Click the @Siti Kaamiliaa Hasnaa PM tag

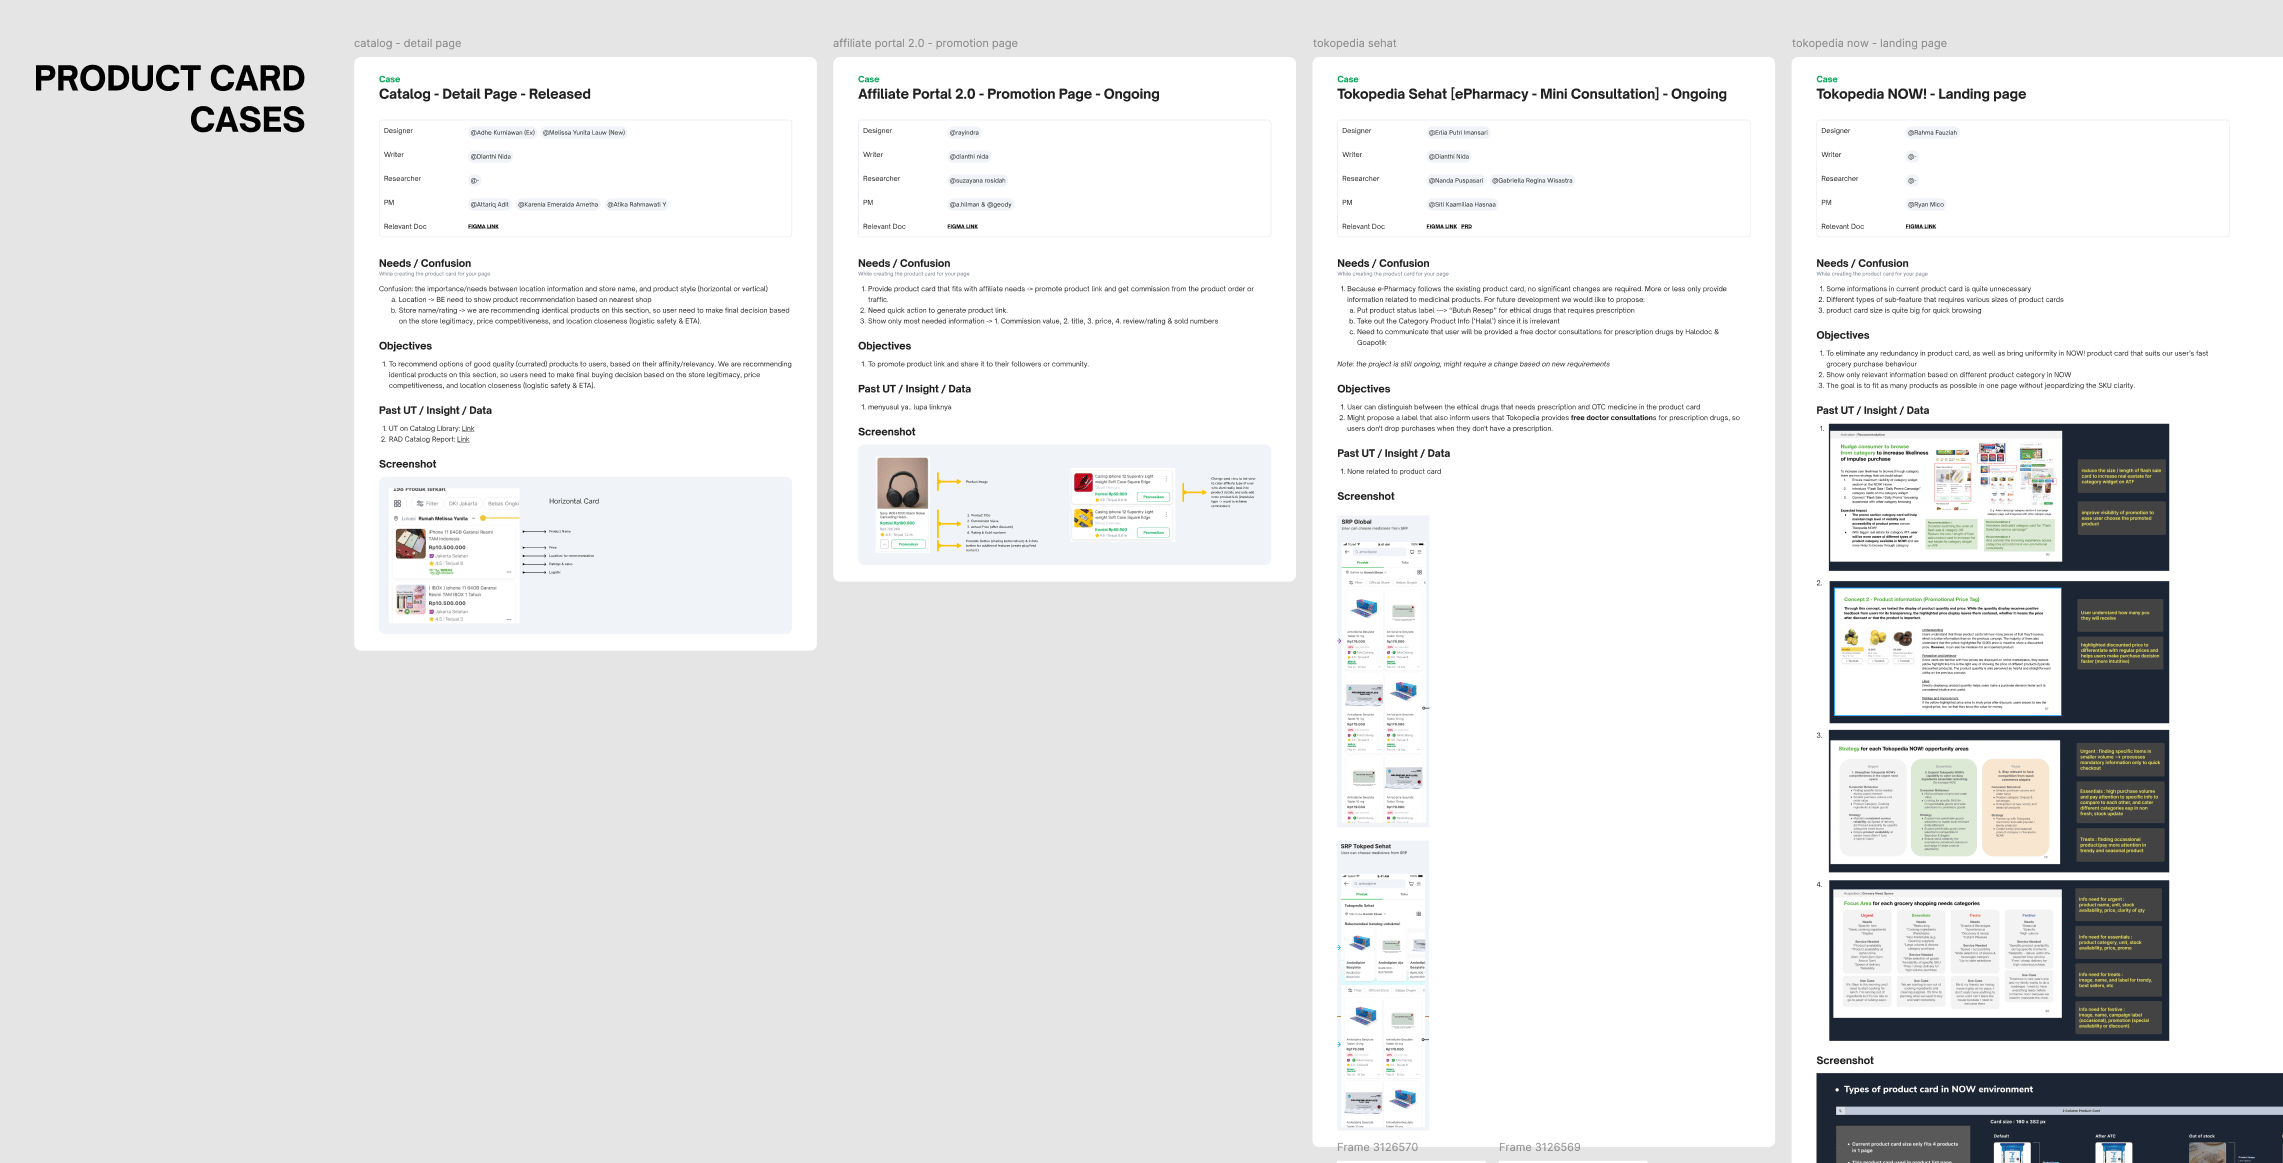pos(1462,205)
